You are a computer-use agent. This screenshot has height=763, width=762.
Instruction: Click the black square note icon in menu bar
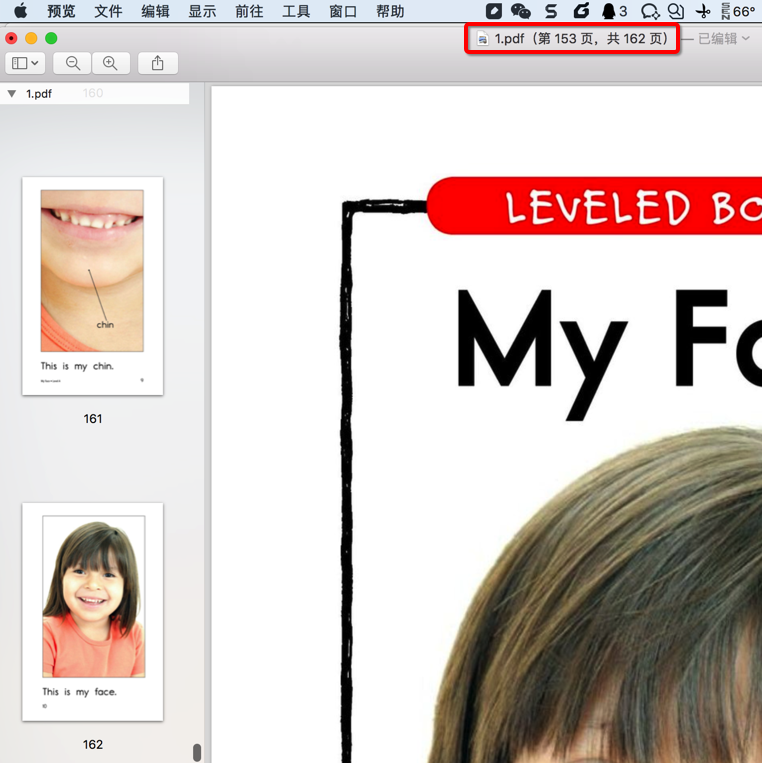tap(493, 11)
